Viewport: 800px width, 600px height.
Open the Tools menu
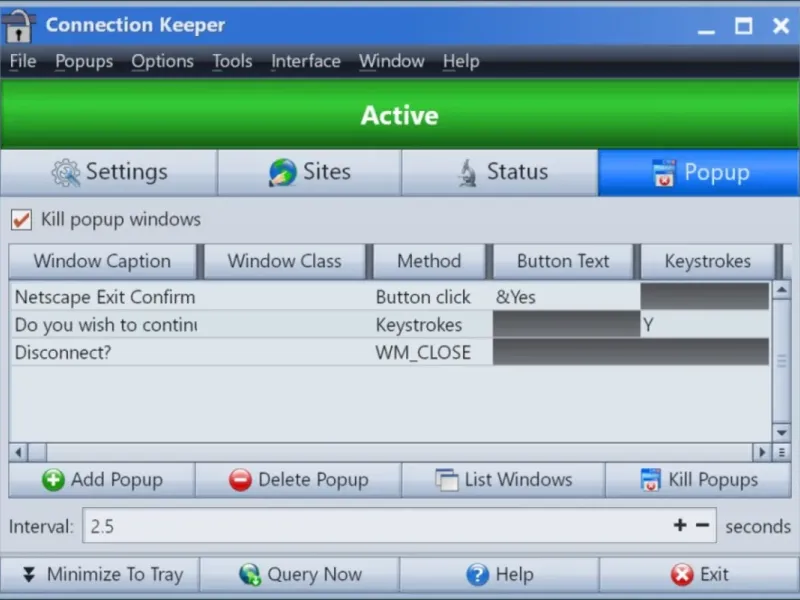pyautogui.click(x=232, y=61)
